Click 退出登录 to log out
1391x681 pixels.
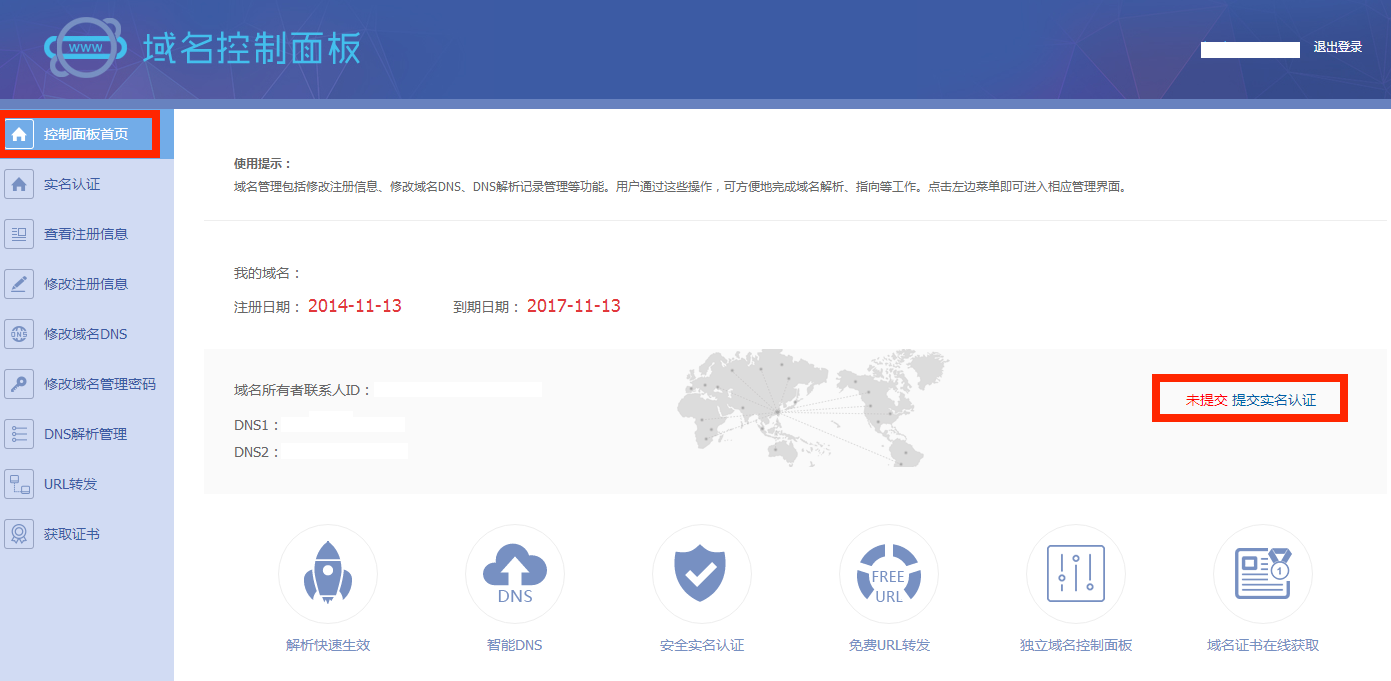pos(1337,46)
